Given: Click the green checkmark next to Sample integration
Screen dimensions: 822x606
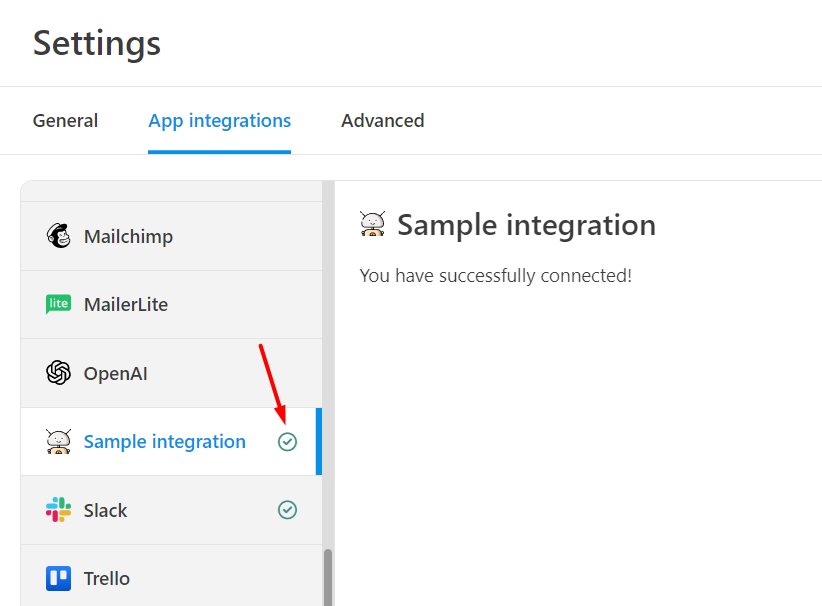Looking at the screenshot, I should pyautogui.click(x=287, y=442).
